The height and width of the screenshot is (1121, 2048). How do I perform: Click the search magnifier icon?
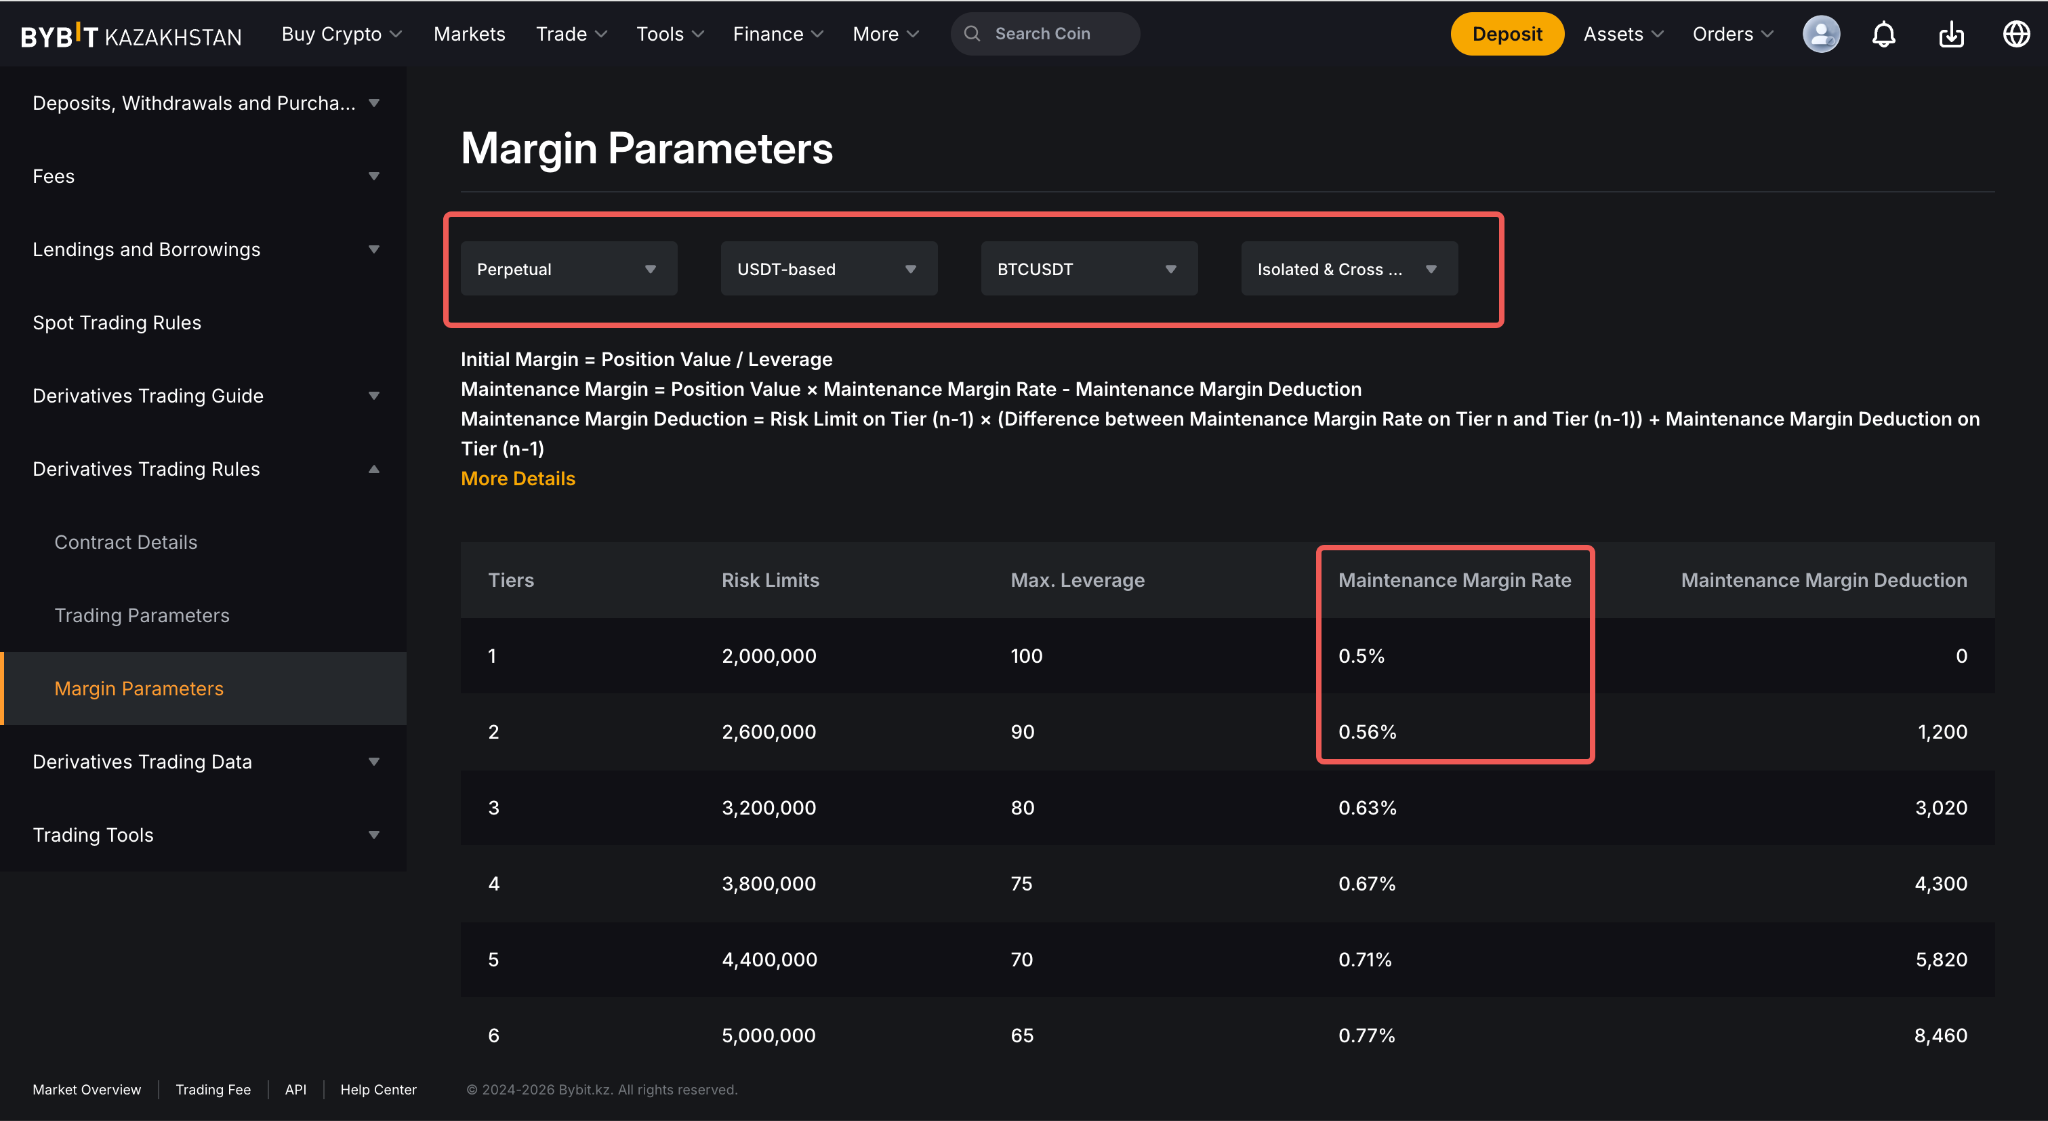coord(972,34)
